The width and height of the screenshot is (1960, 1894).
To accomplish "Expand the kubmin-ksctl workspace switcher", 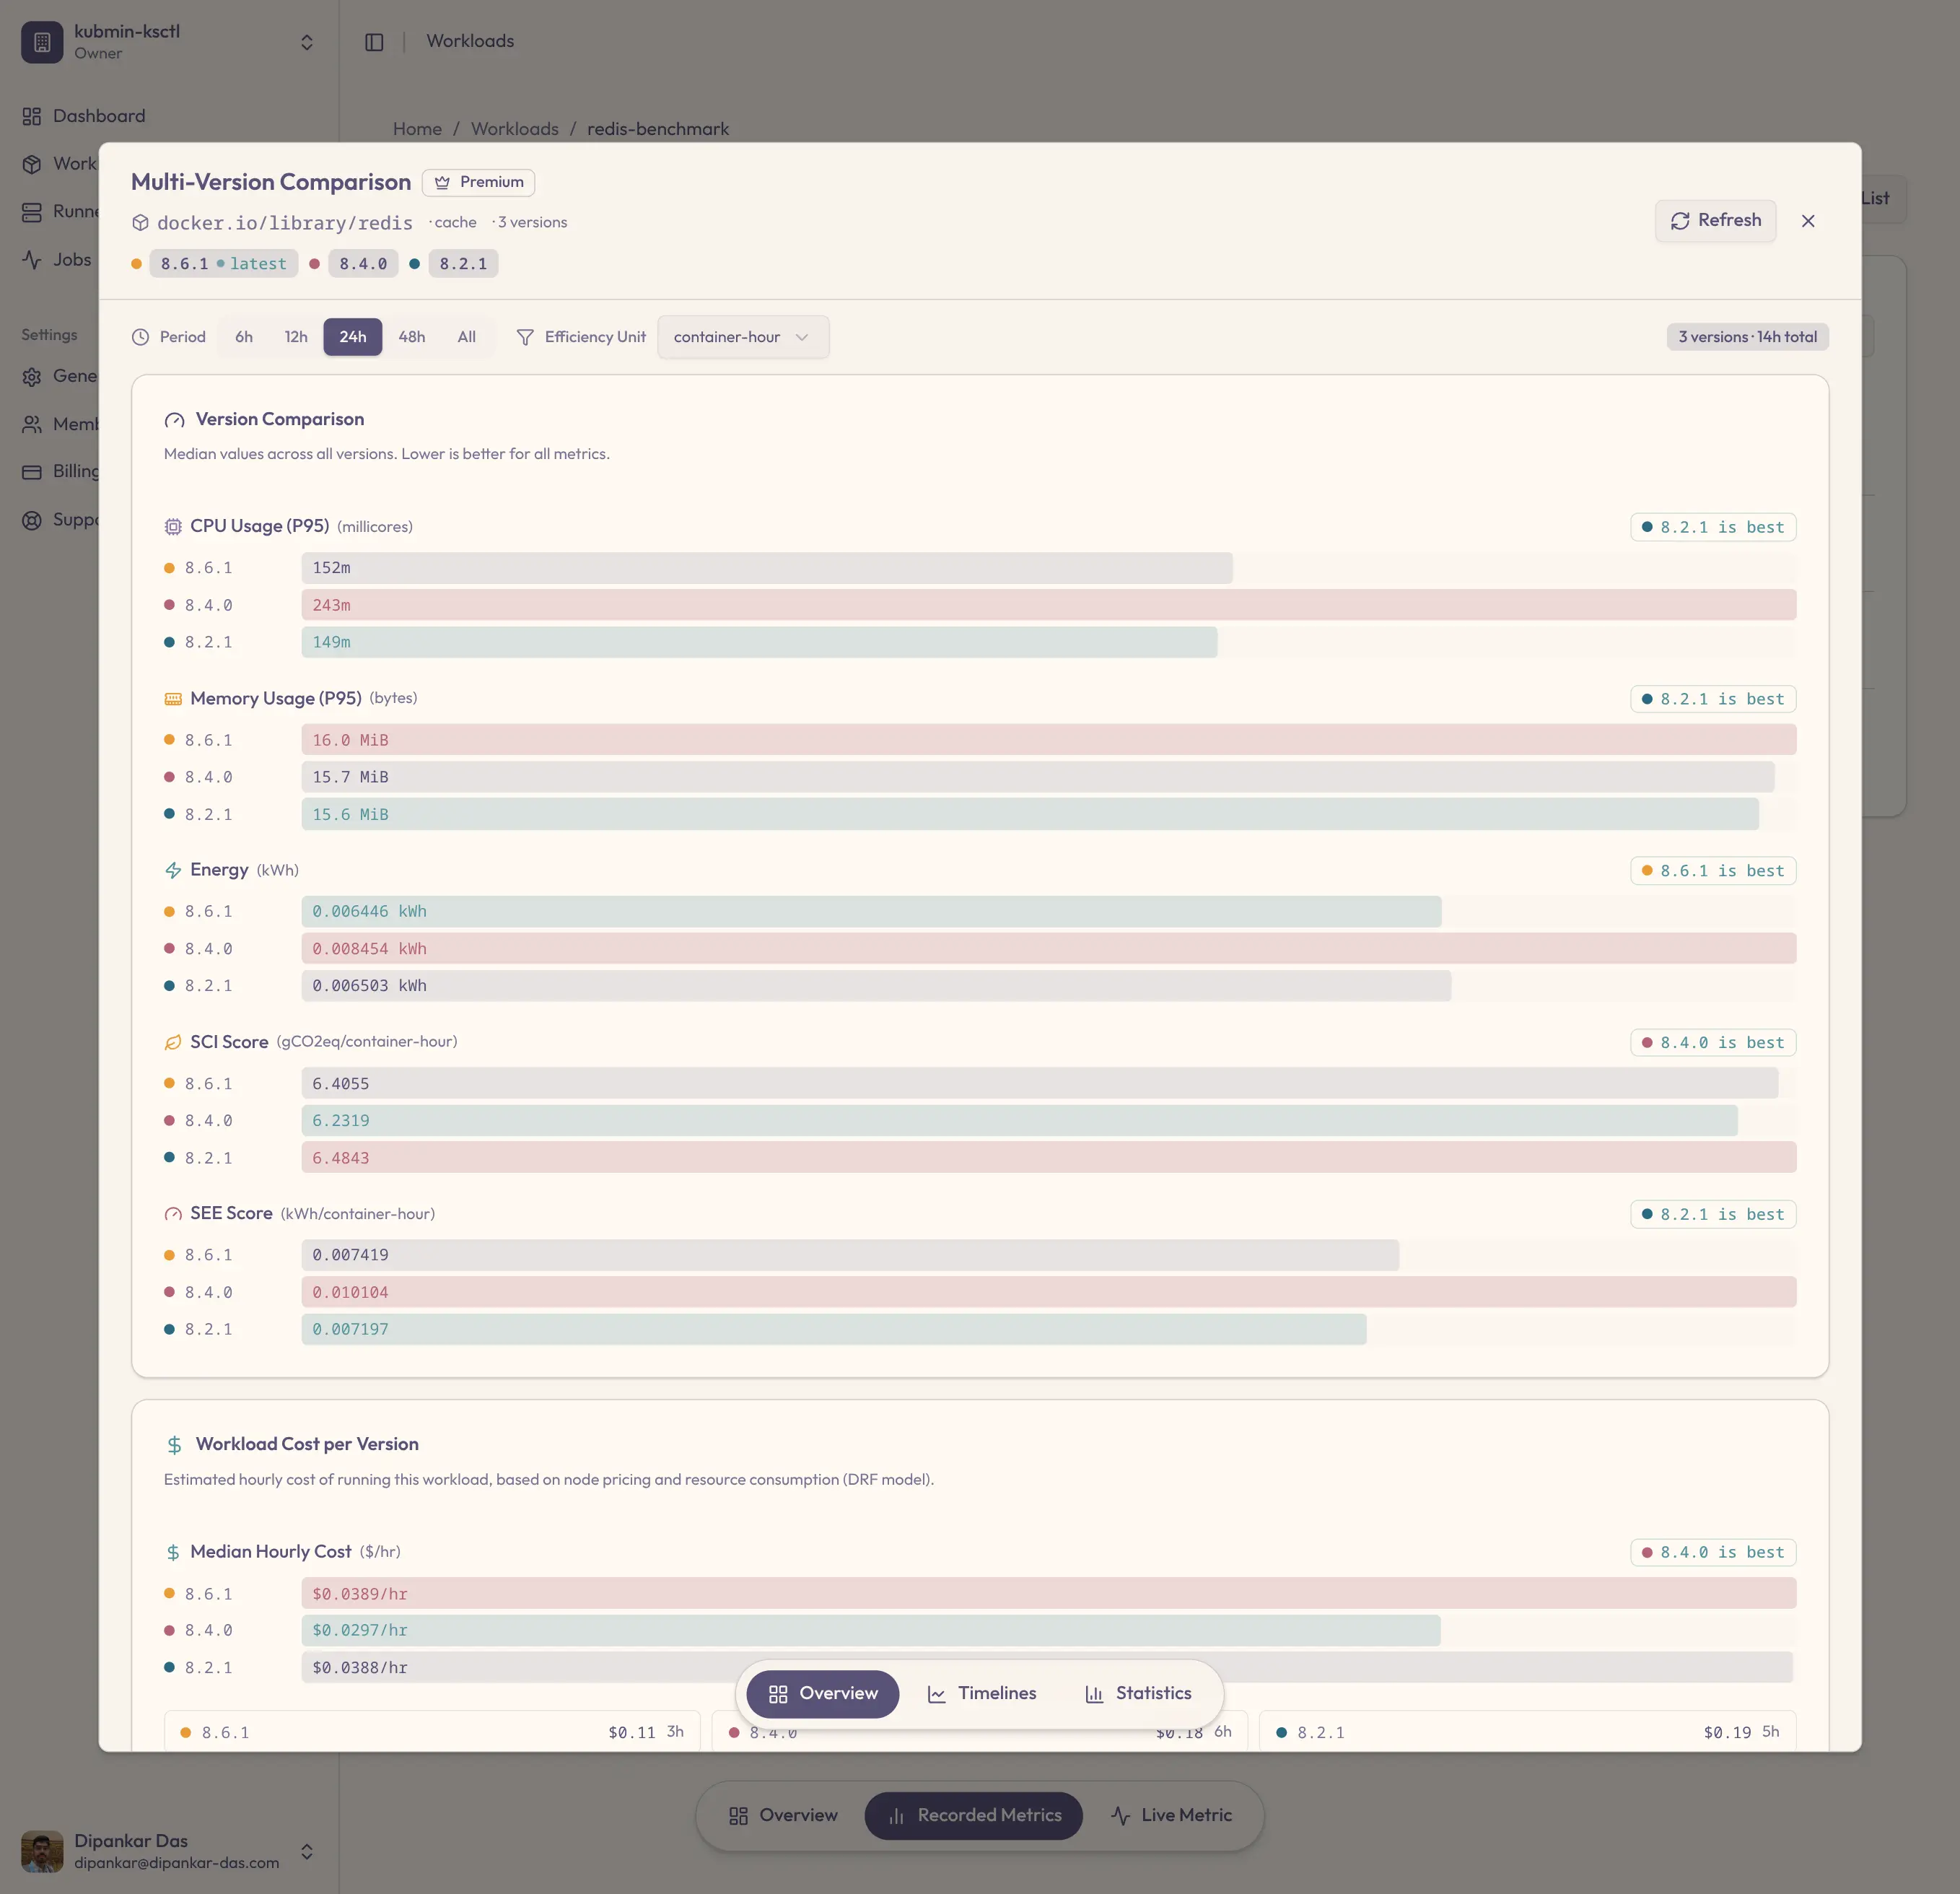I will 306,42.
